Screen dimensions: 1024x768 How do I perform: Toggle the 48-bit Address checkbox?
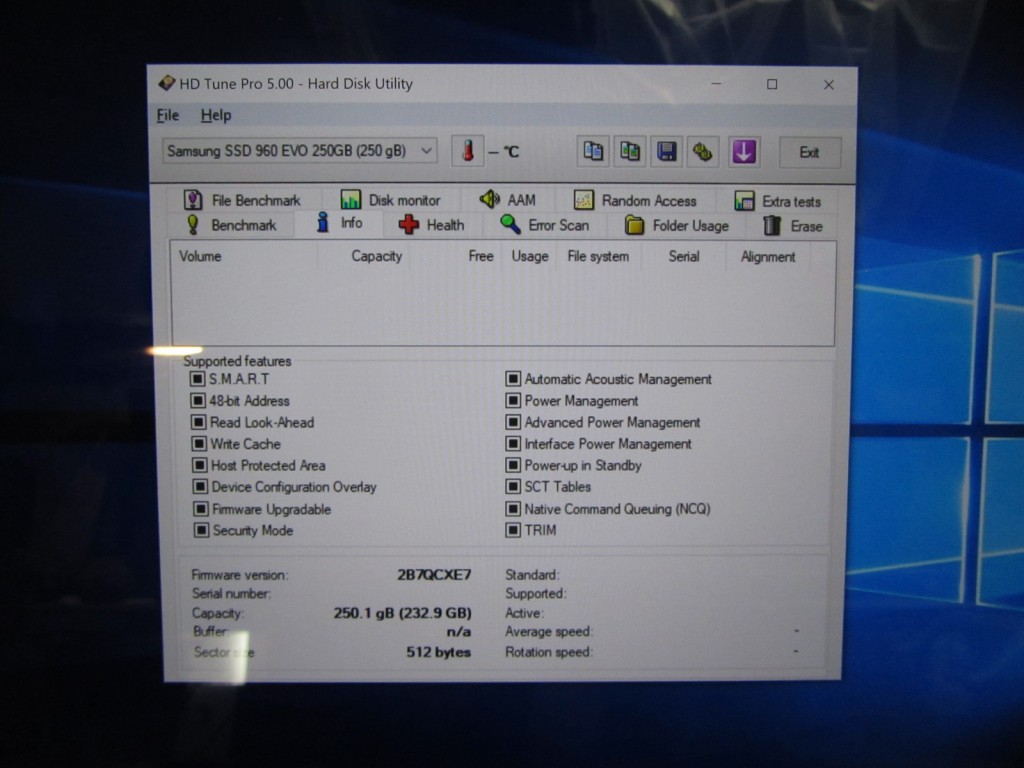click(x=197, y=400)
